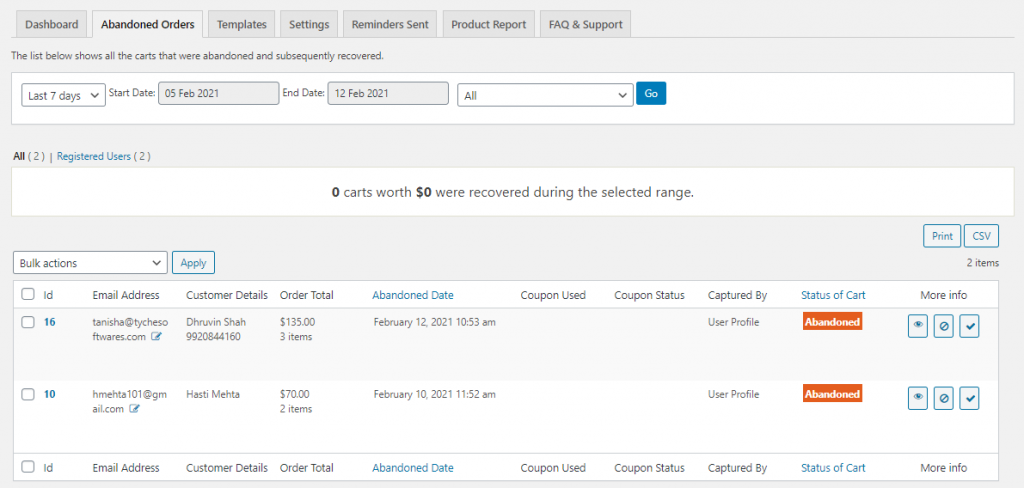Select the checkbox for order 16
Screen dimensions: 1024x488
coord(27,322)
